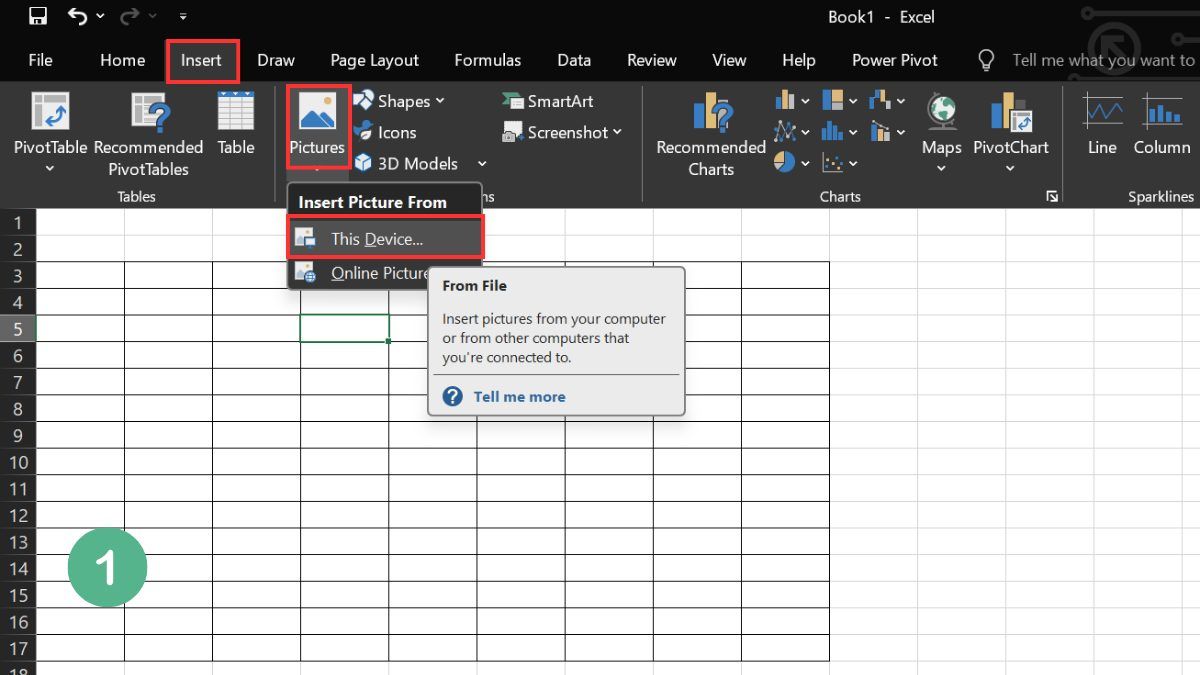The image size is (1200, 675).
Task: Click the Tell me more help link
Action: click(x=518, y=396)
